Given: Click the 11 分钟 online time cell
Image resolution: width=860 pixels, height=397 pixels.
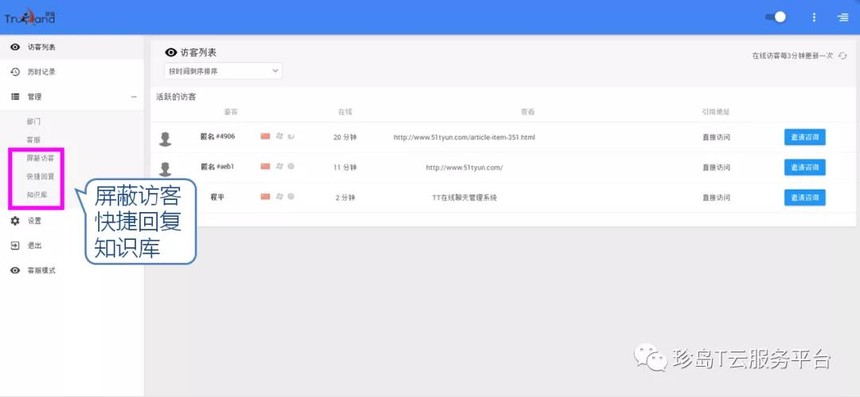Looking at the screenshot, I should (x=345, y=168).
